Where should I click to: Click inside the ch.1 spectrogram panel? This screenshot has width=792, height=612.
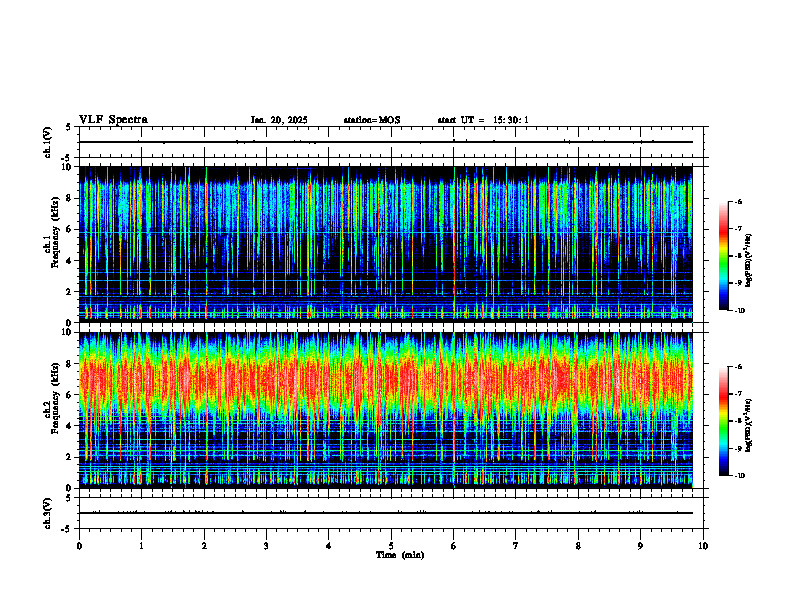pyautogui.click(x=386, y=244)
